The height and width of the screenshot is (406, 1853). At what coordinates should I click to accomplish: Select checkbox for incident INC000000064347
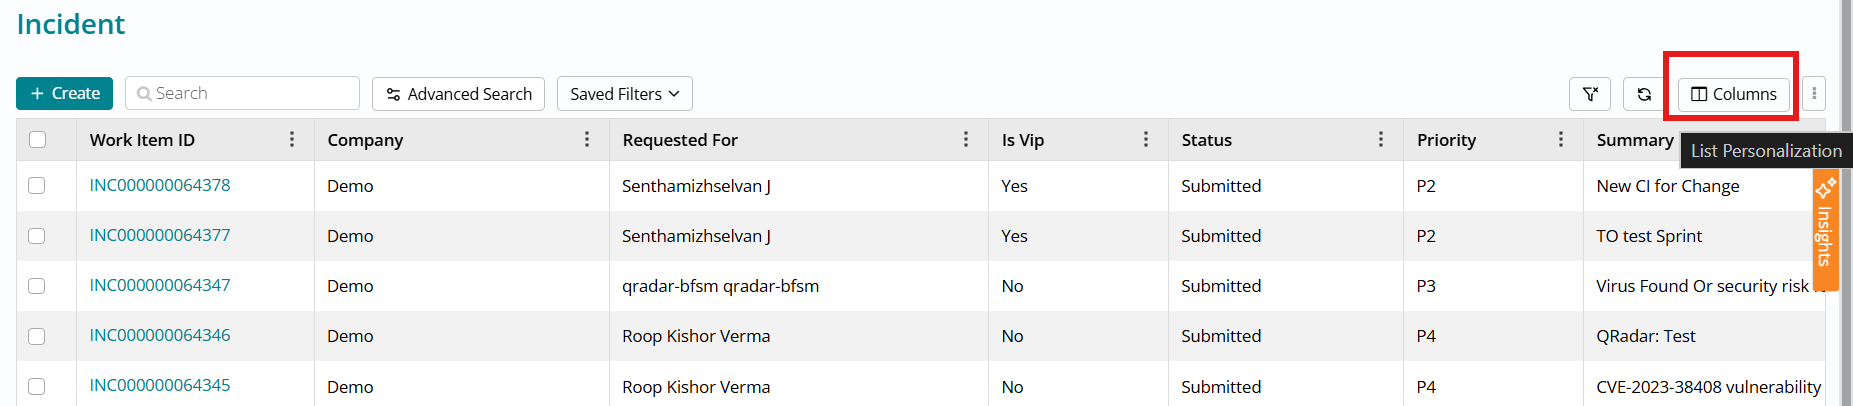[37, 286]
